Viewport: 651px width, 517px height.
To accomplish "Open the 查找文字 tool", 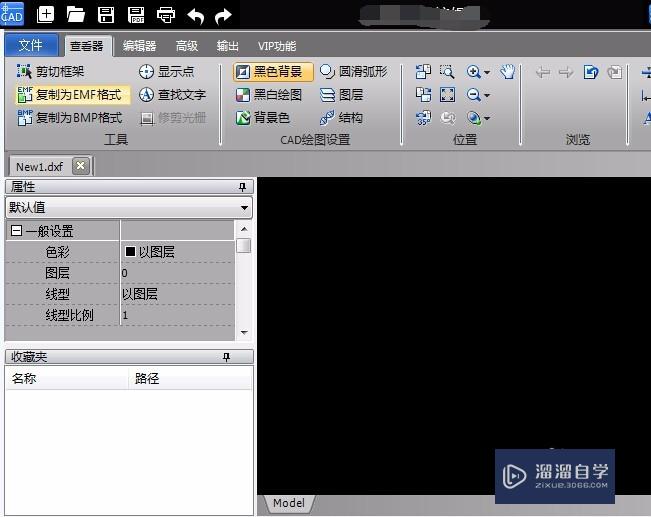I will point(172,95).
